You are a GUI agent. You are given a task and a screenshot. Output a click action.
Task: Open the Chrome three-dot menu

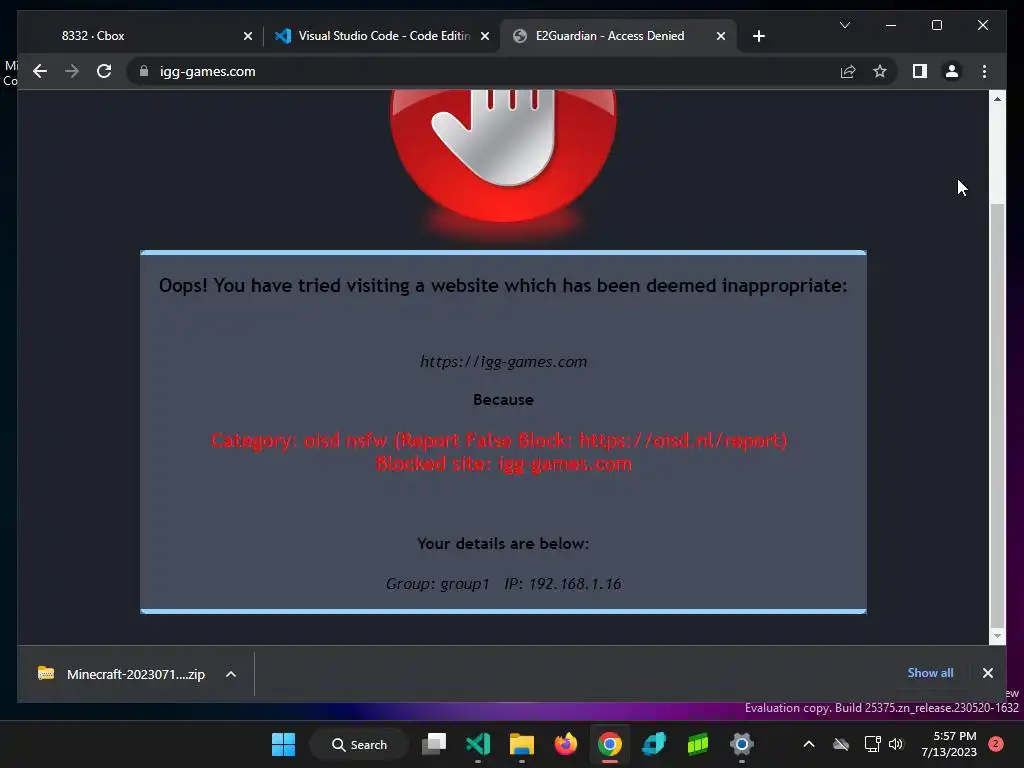pos(984,71)
